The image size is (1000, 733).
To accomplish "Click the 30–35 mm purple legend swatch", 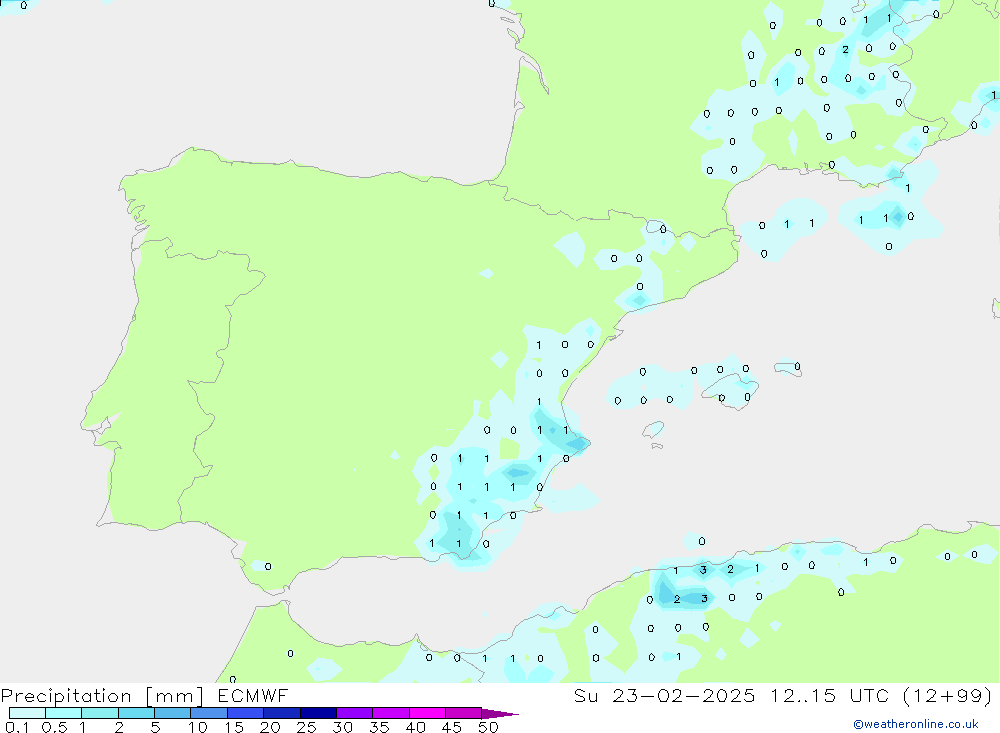I will point(355,713).
